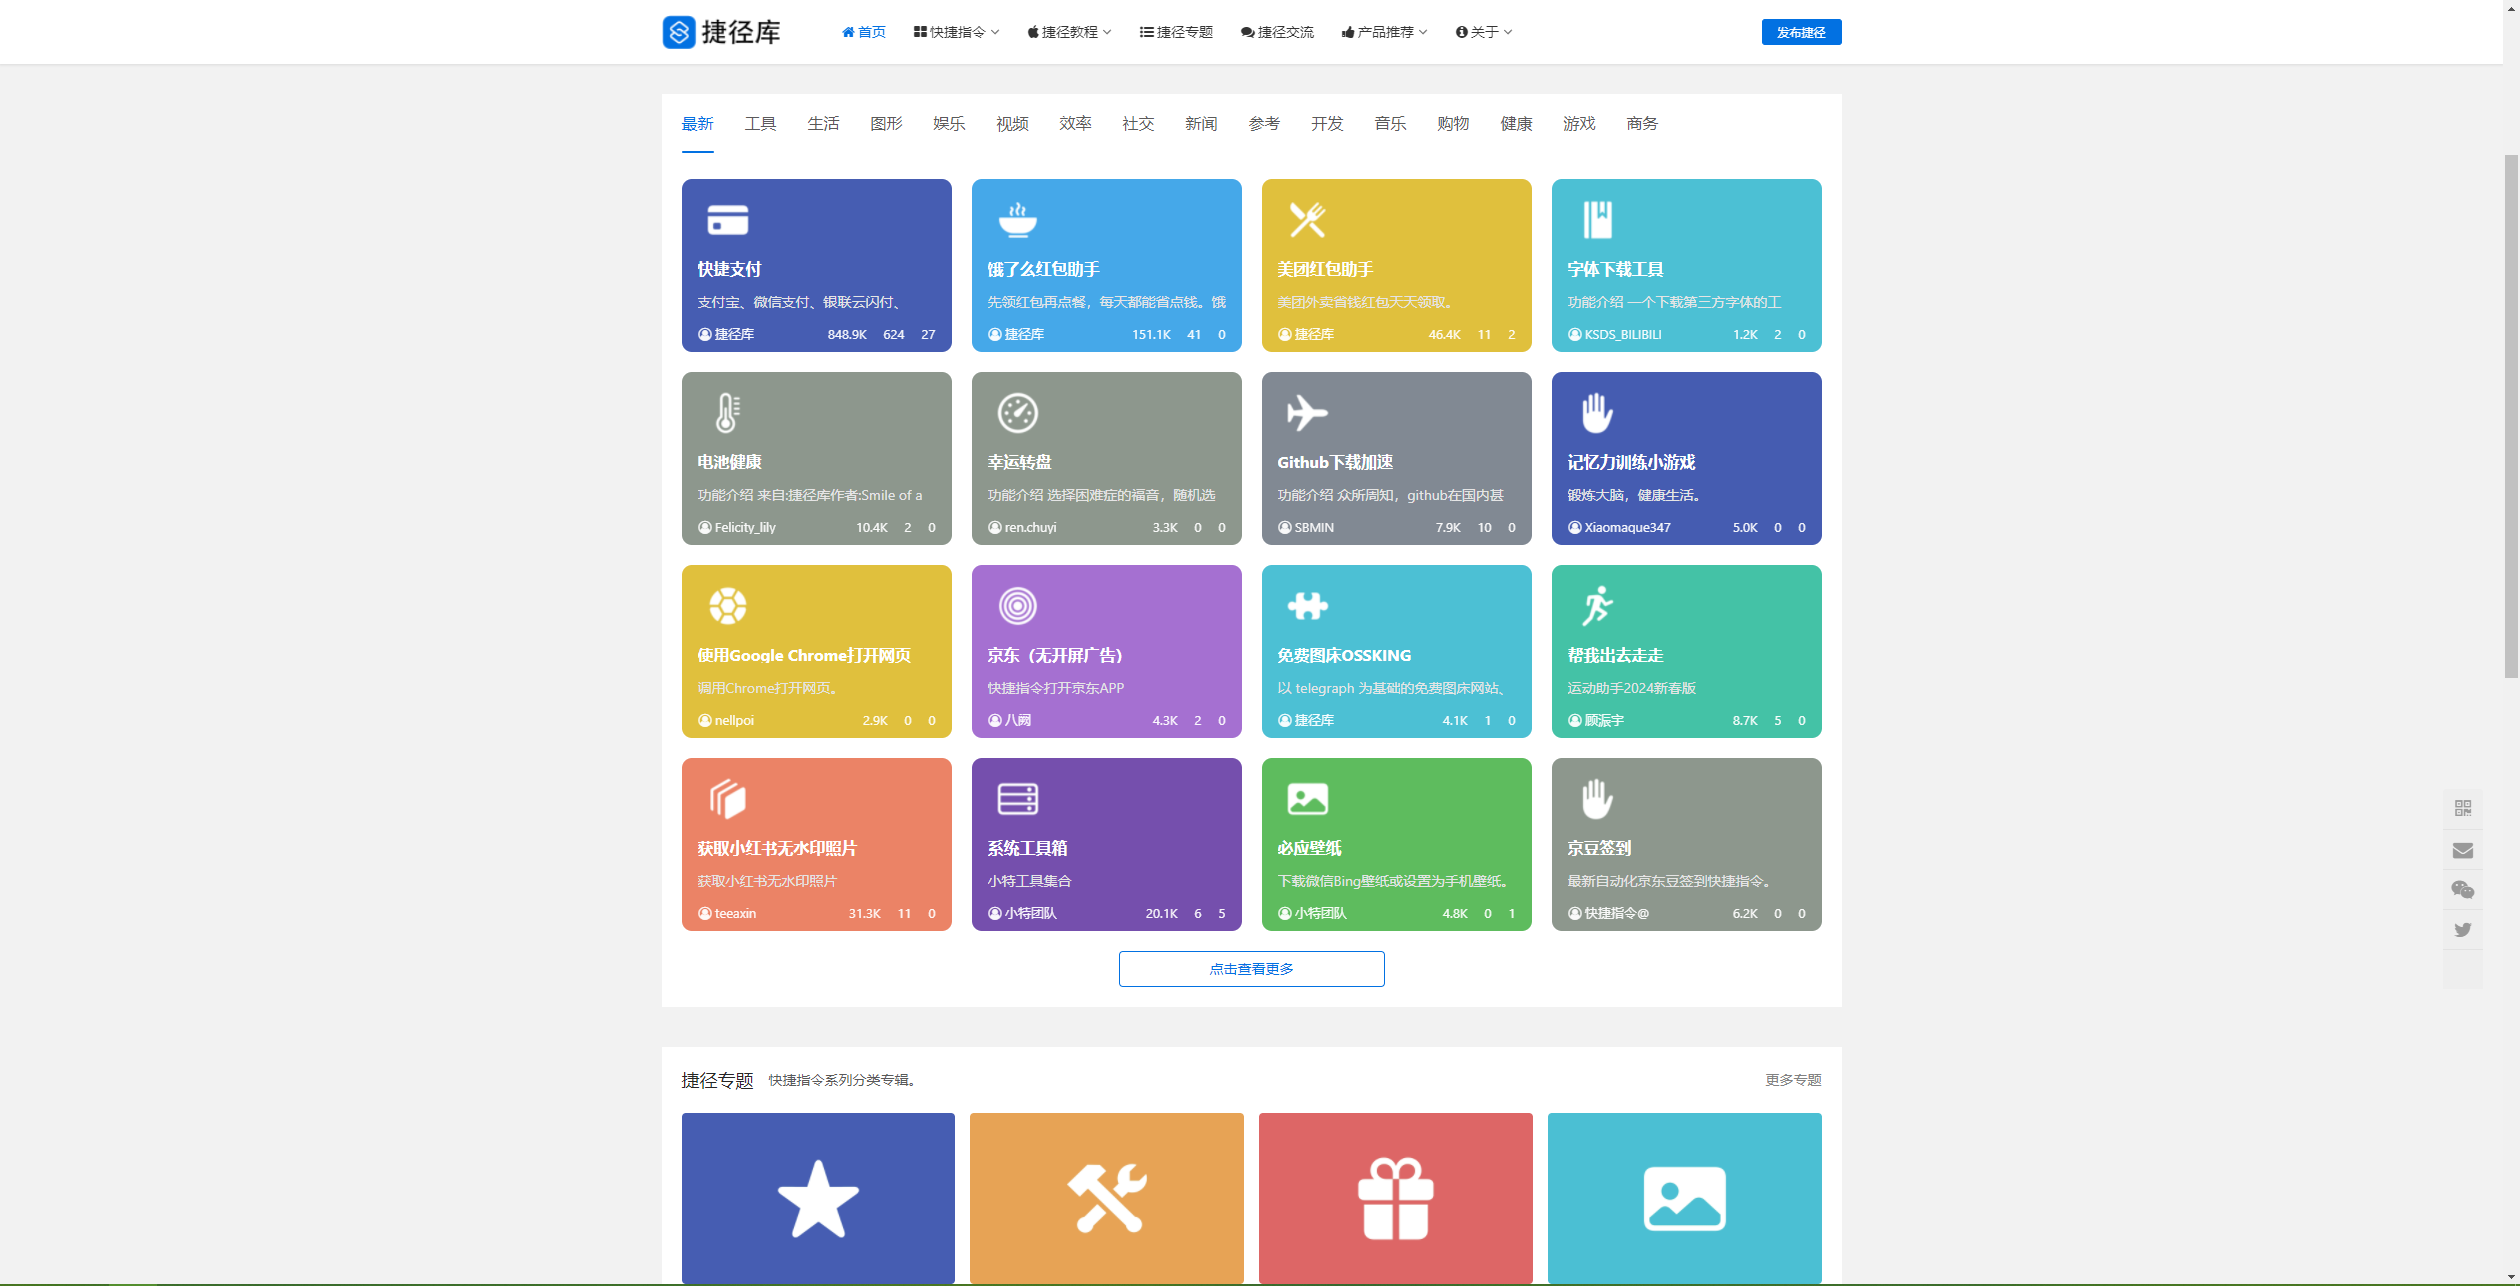
Task: Click the stacked cards icon on 获取小红书无水印照片
Action: pos(727,798)
